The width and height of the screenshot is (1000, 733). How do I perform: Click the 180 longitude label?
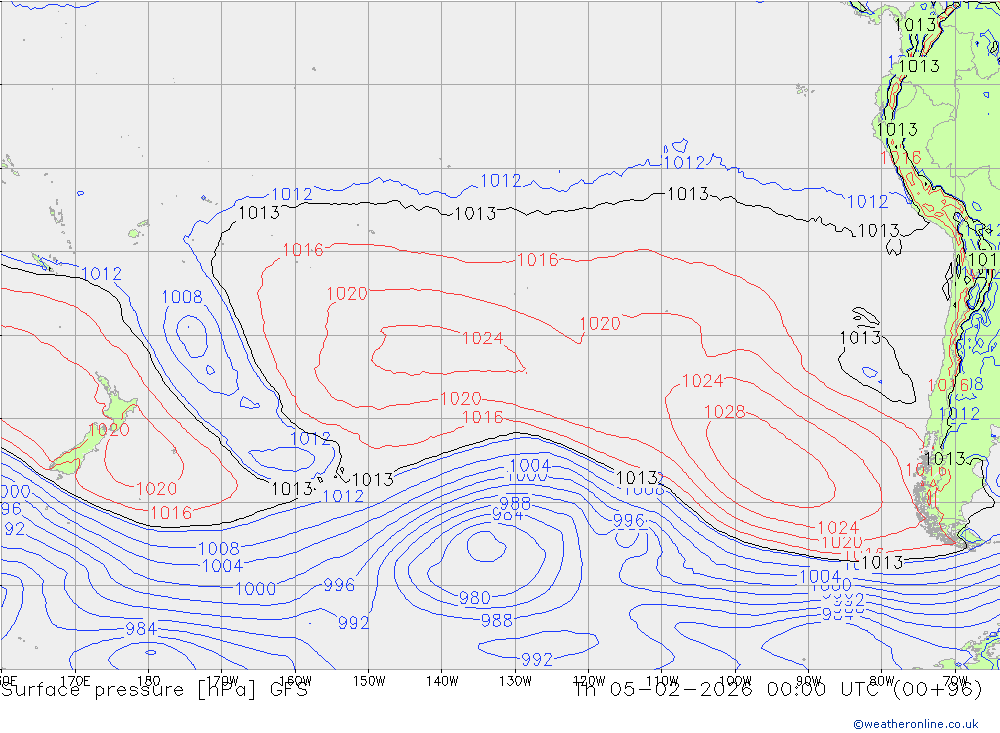tap(149, 681)
